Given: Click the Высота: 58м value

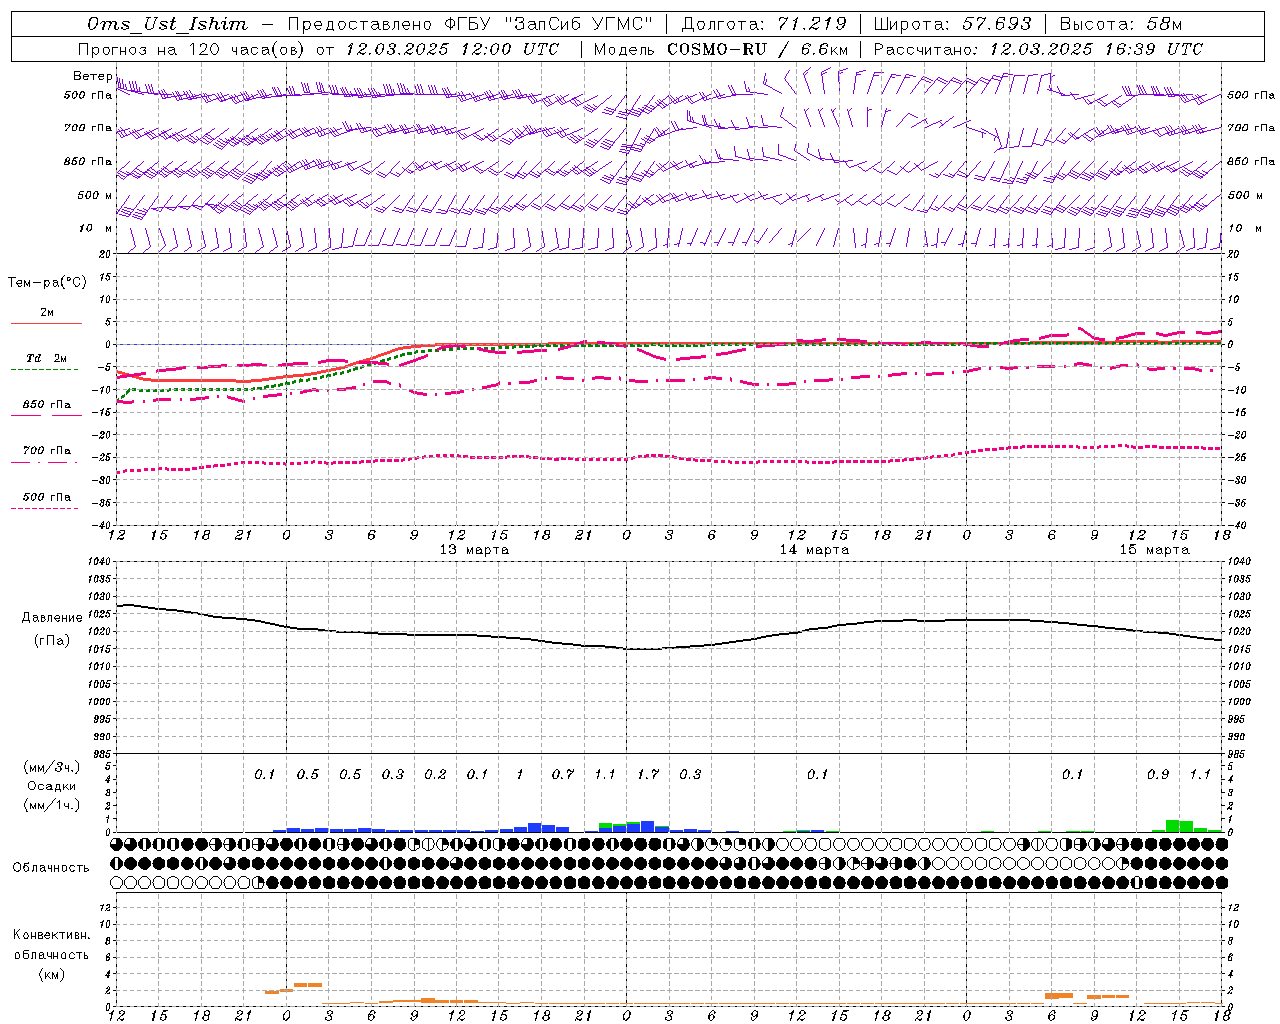Looking at the screenshot, I should (1120, 24).
